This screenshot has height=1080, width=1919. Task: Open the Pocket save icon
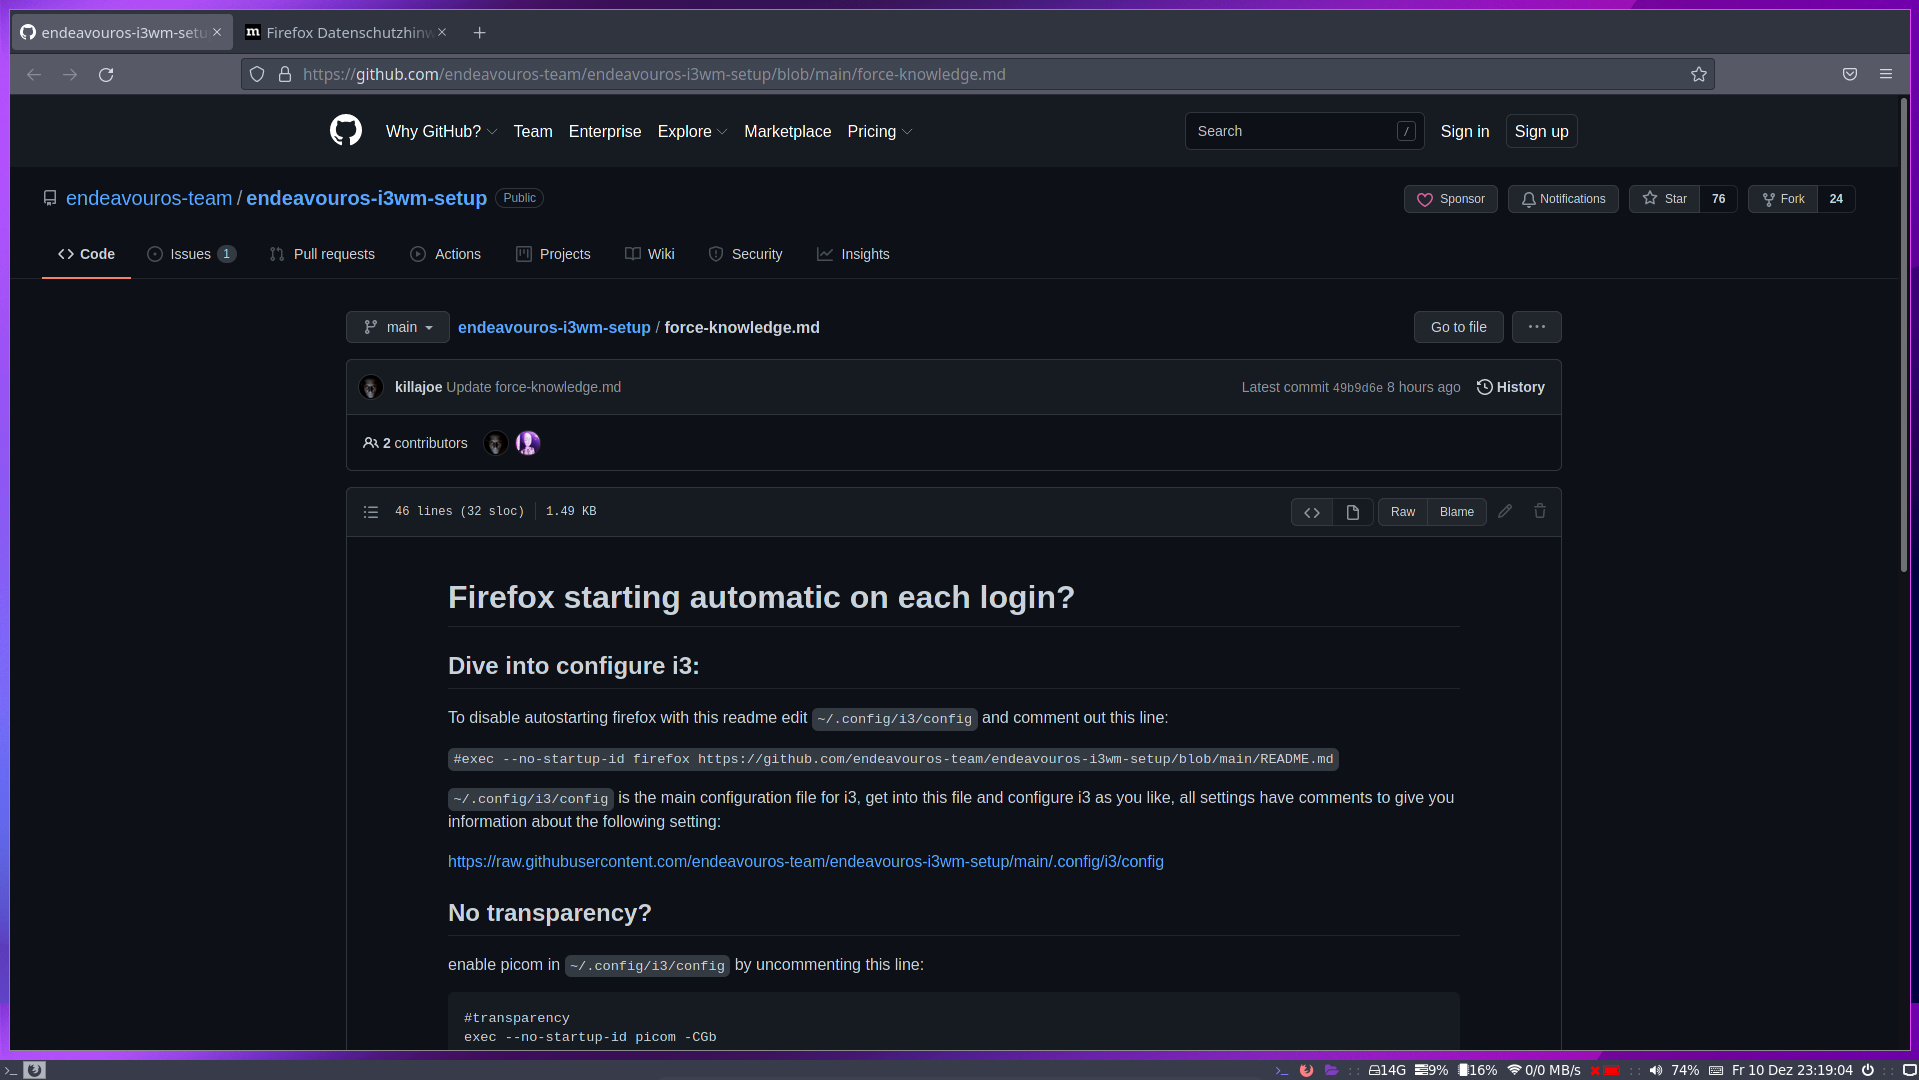click(1850, 75)
